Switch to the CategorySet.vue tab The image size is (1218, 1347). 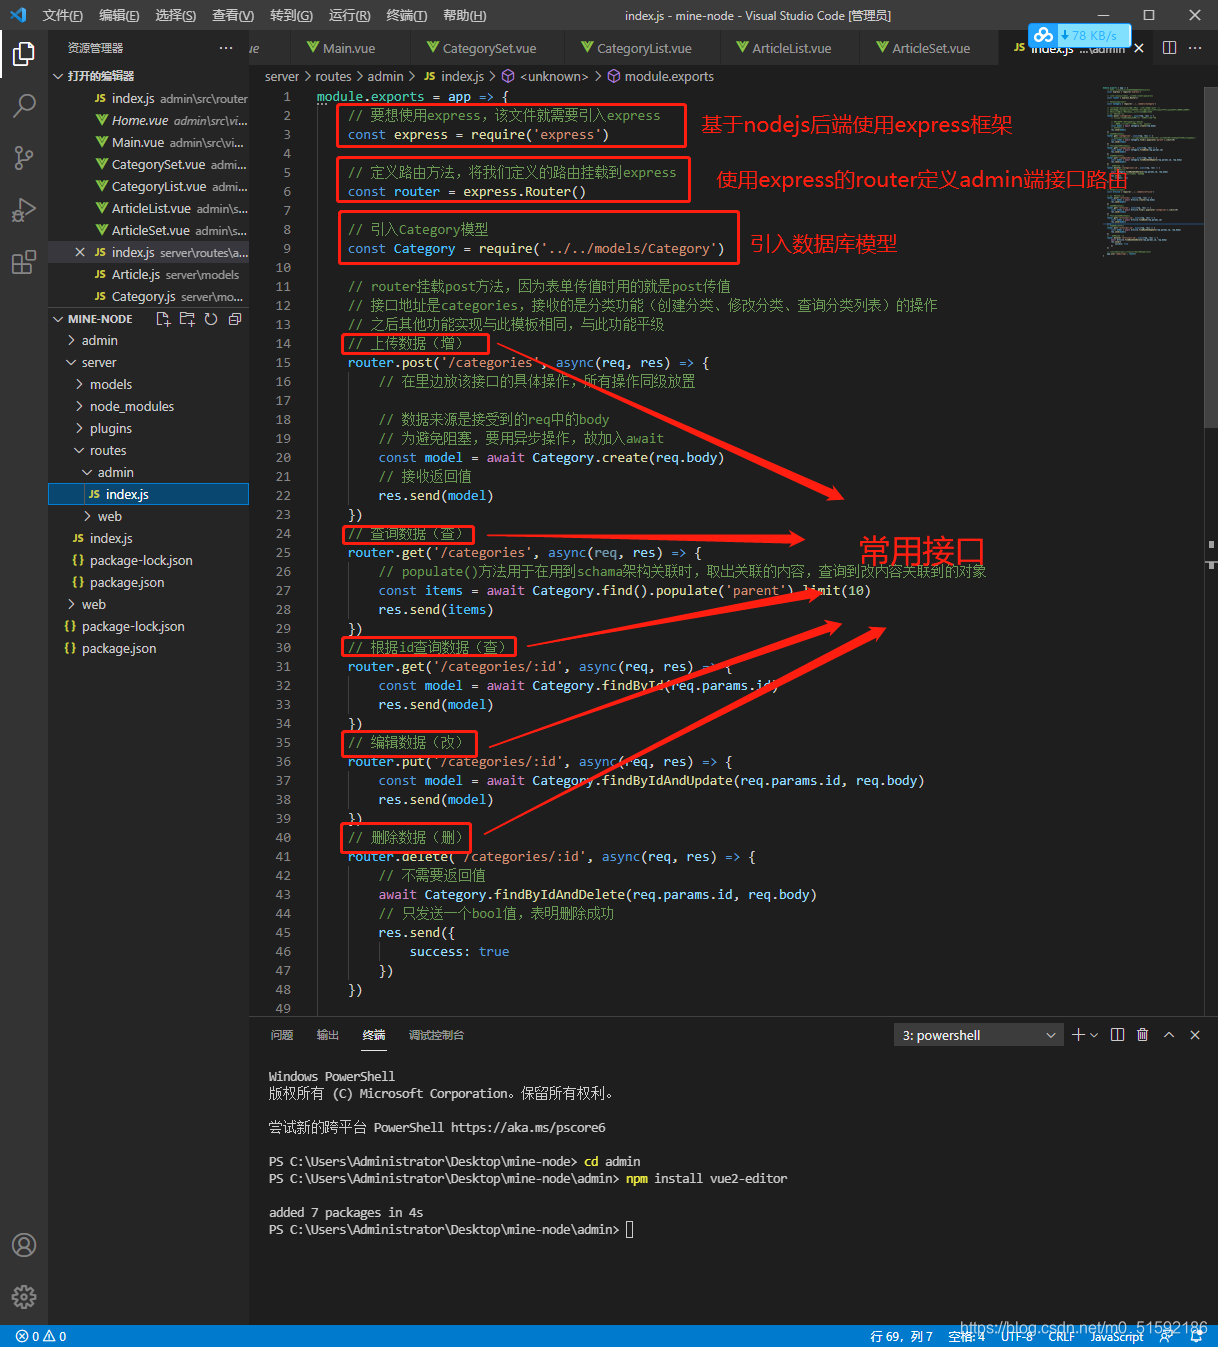(488, 48)
